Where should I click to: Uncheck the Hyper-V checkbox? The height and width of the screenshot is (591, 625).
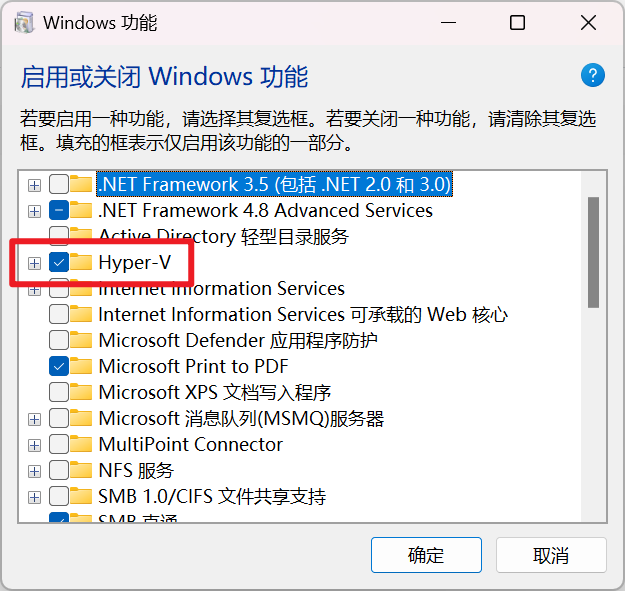(59, 263)
